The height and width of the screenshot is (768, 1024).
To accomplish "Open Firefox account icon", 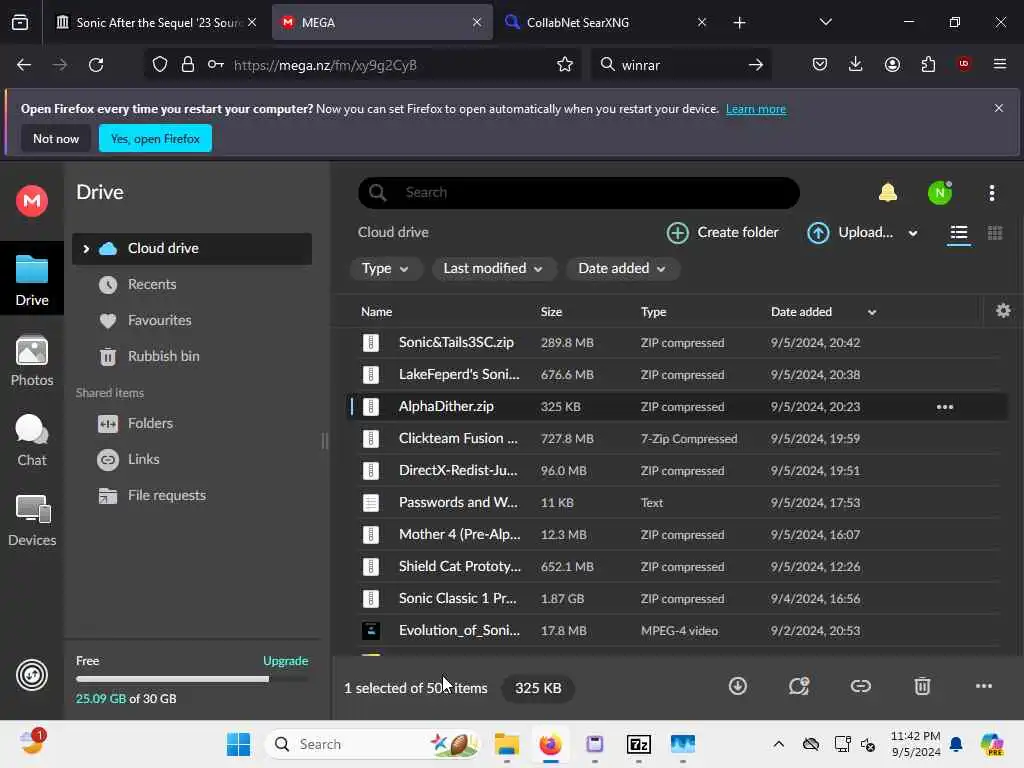I will click(892, 64).
